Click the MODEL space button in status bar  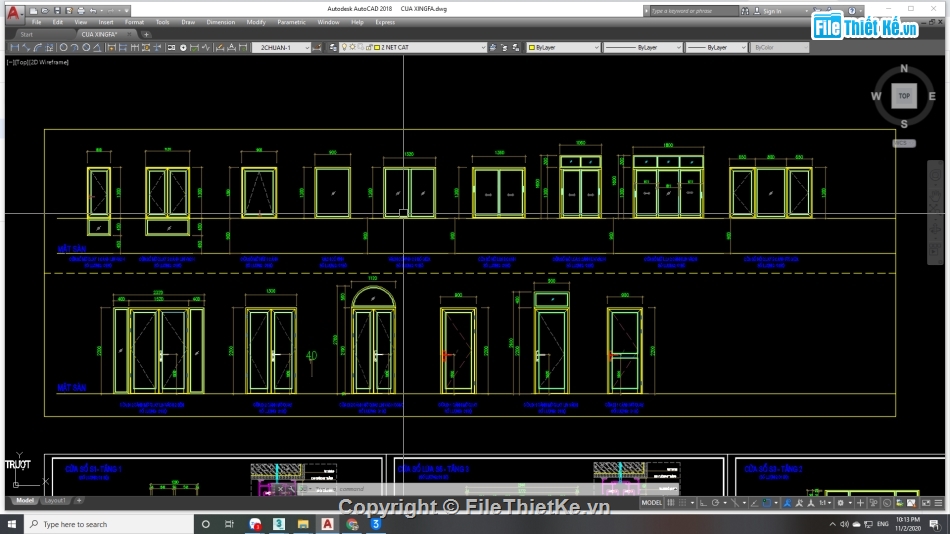[x=651, y=502]
